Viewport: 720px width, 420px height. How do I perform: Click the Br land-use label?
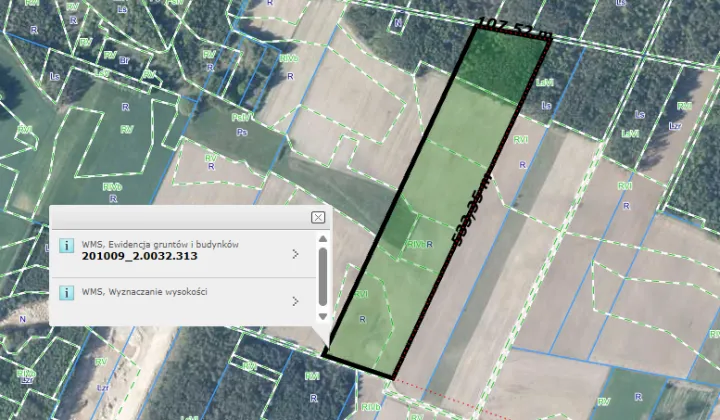124,60
